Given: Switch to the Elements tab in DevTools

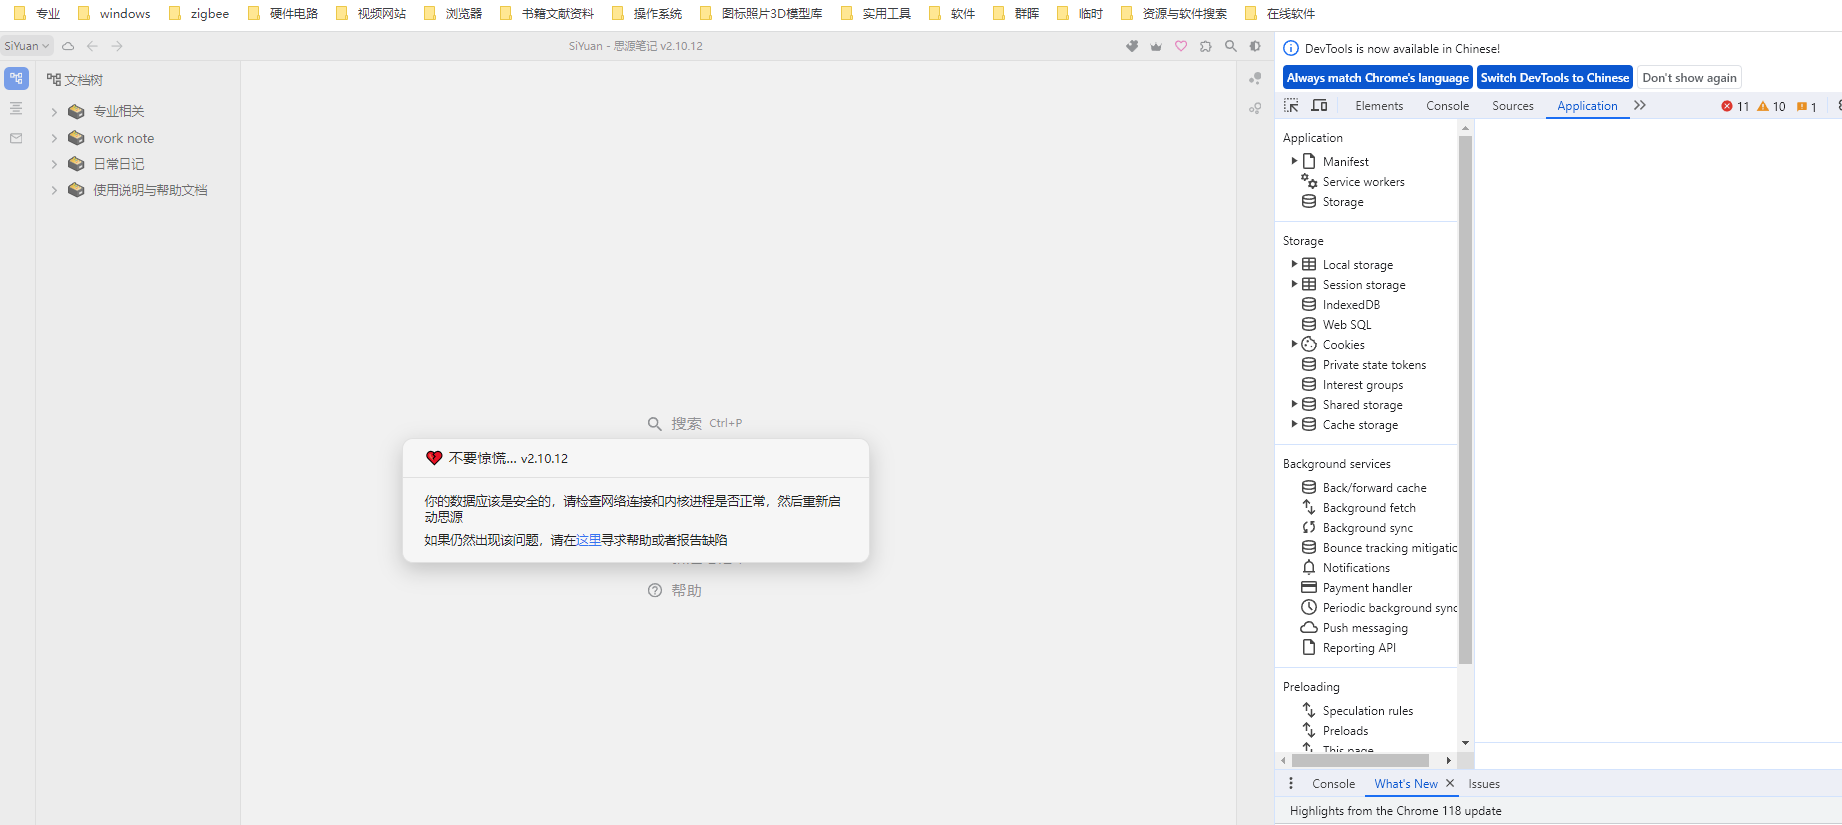Looking at the screenshot, I should (x=1379, y=106).
